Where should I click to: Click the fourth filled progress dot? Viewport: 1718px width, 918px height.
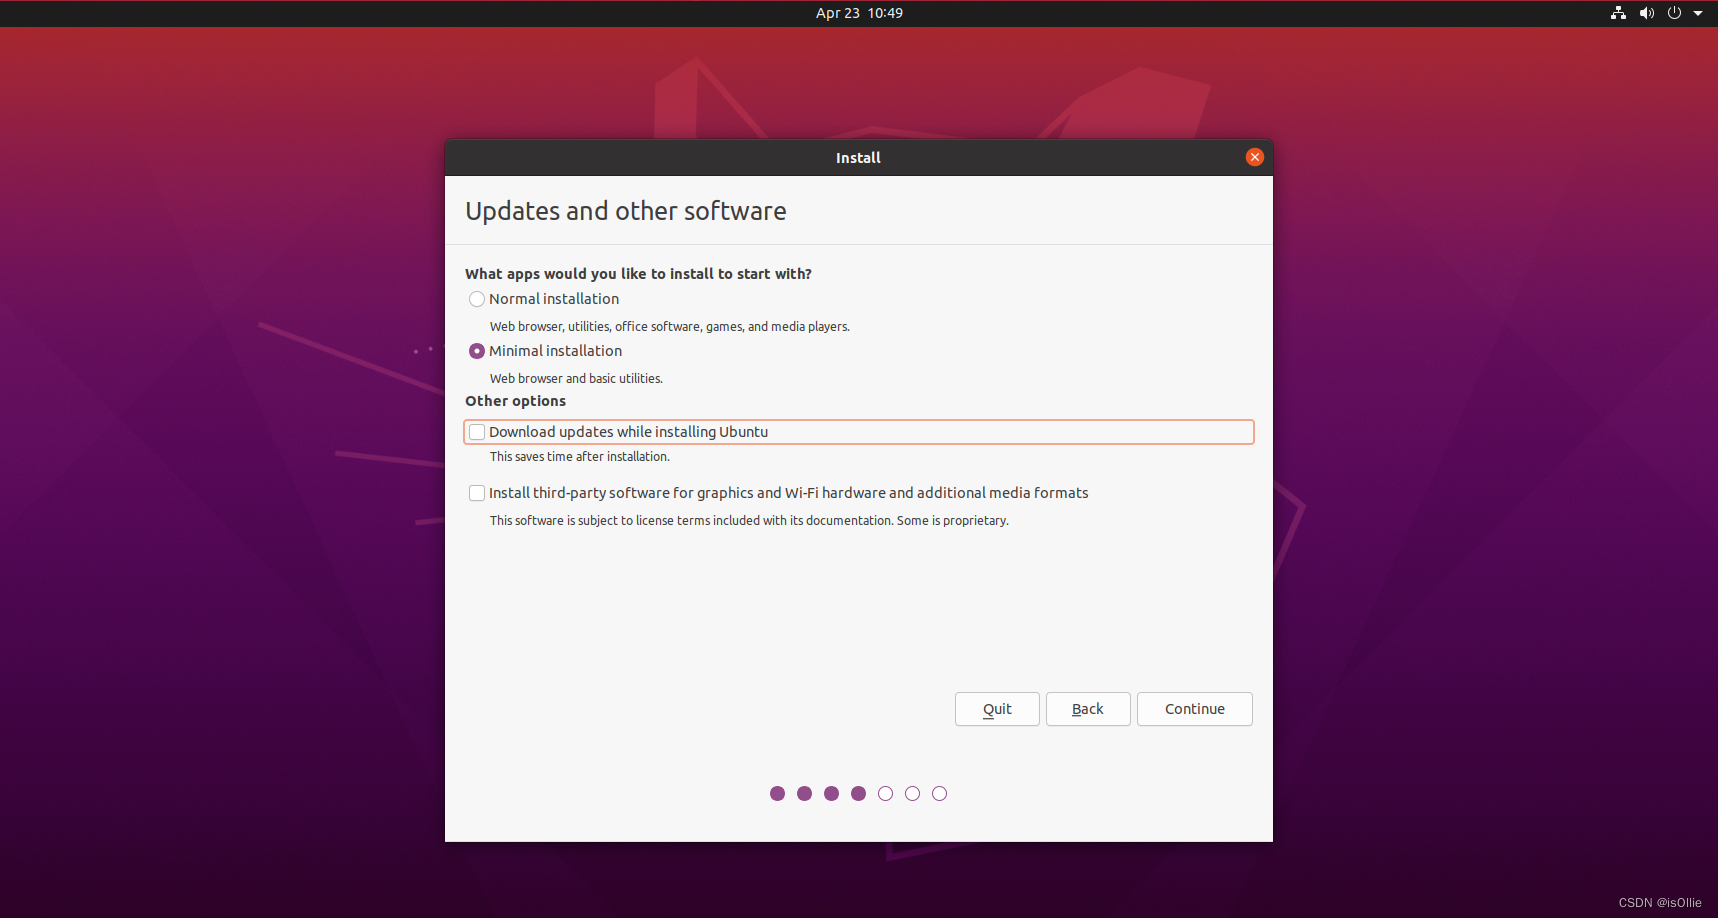[x=858, y=793]
